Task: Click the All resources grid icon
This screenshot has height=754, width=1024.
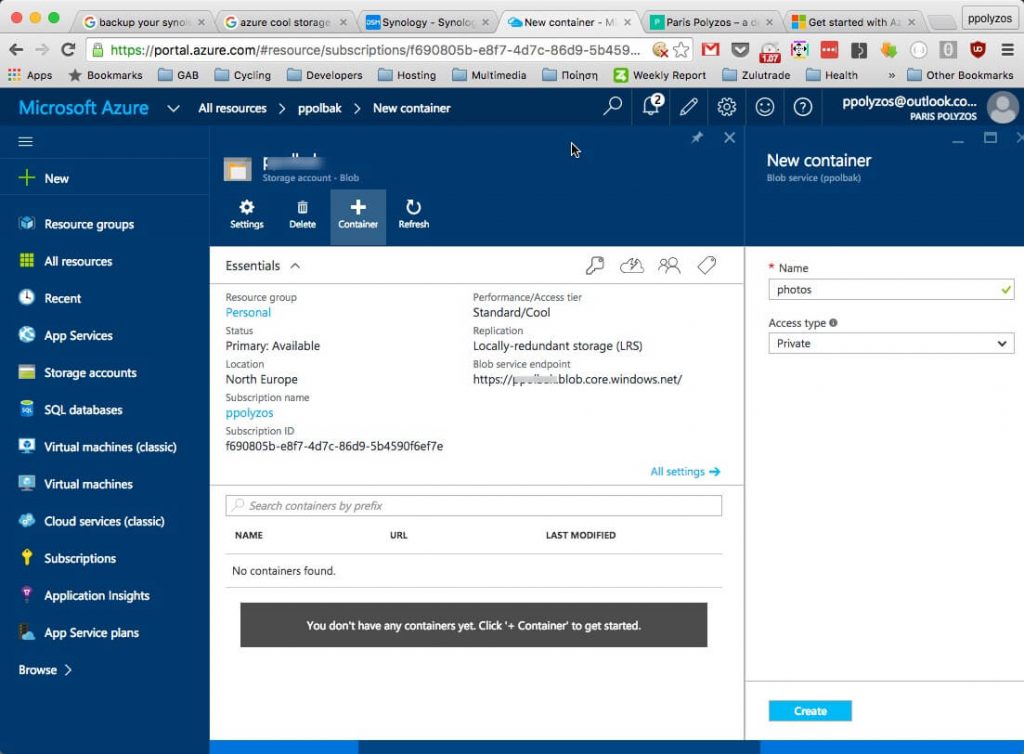Action: click(27, 260)
